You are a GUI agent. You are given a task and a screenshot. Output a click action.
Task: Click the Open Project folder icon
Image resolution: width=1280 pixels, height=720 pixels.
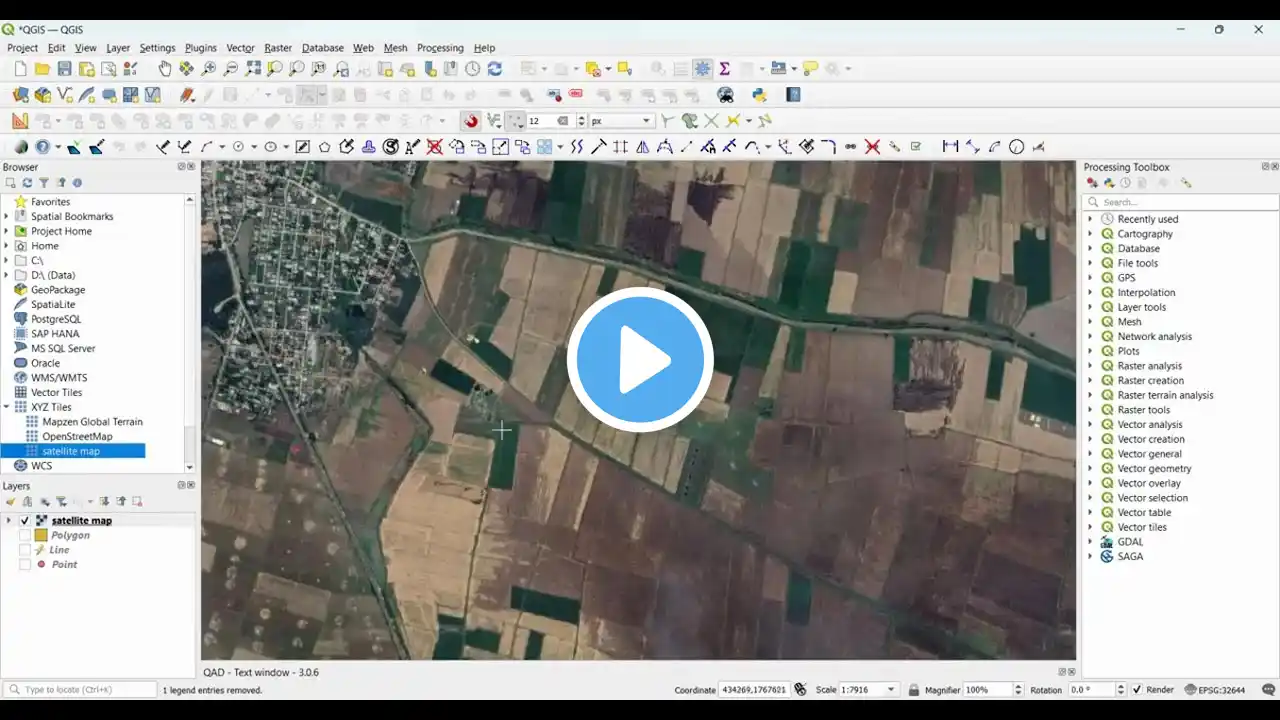[x=42, y=69]
